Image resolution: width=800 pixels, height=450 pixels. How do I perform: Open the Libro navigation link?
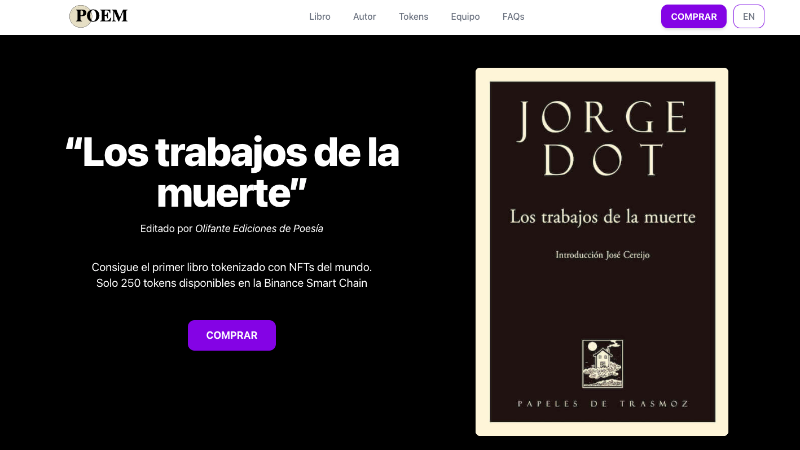coord(320,17)
